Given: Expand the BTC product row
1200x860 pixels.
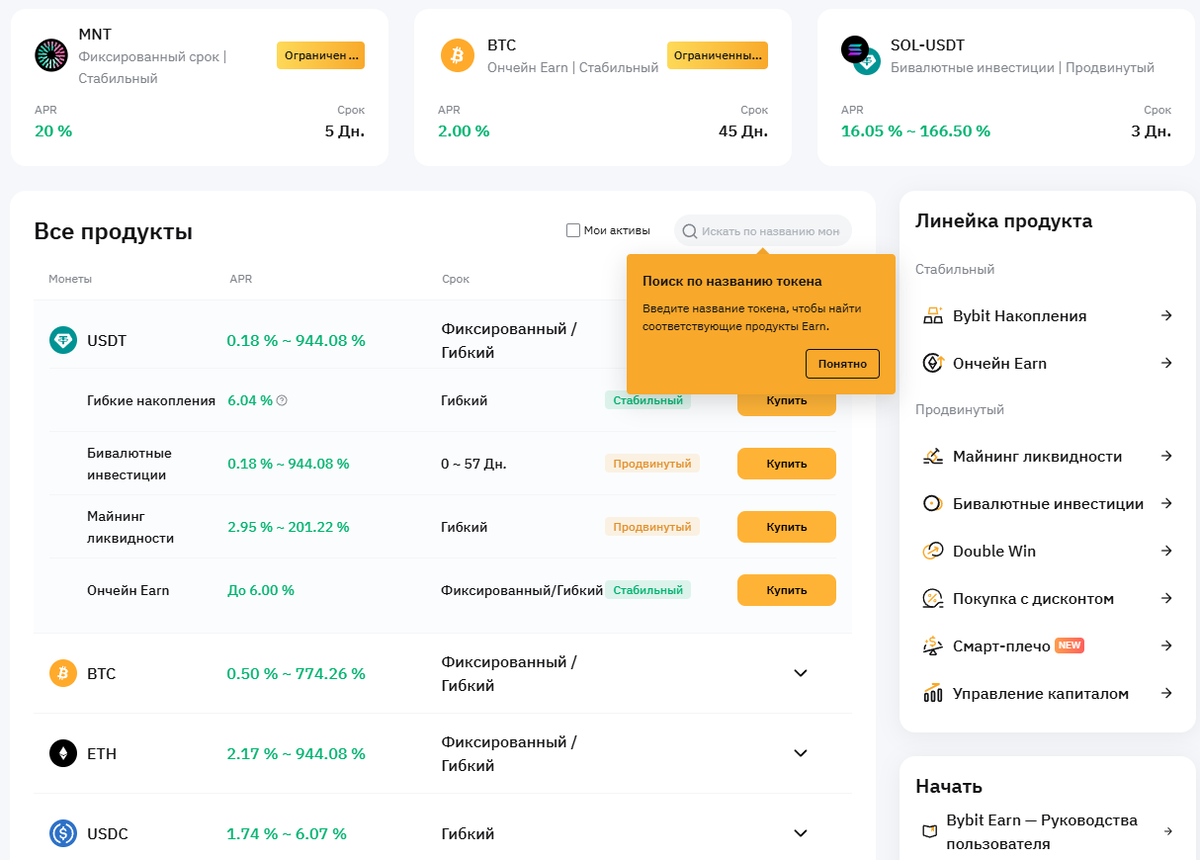Looking at the screenshot, I should [800, 673].
